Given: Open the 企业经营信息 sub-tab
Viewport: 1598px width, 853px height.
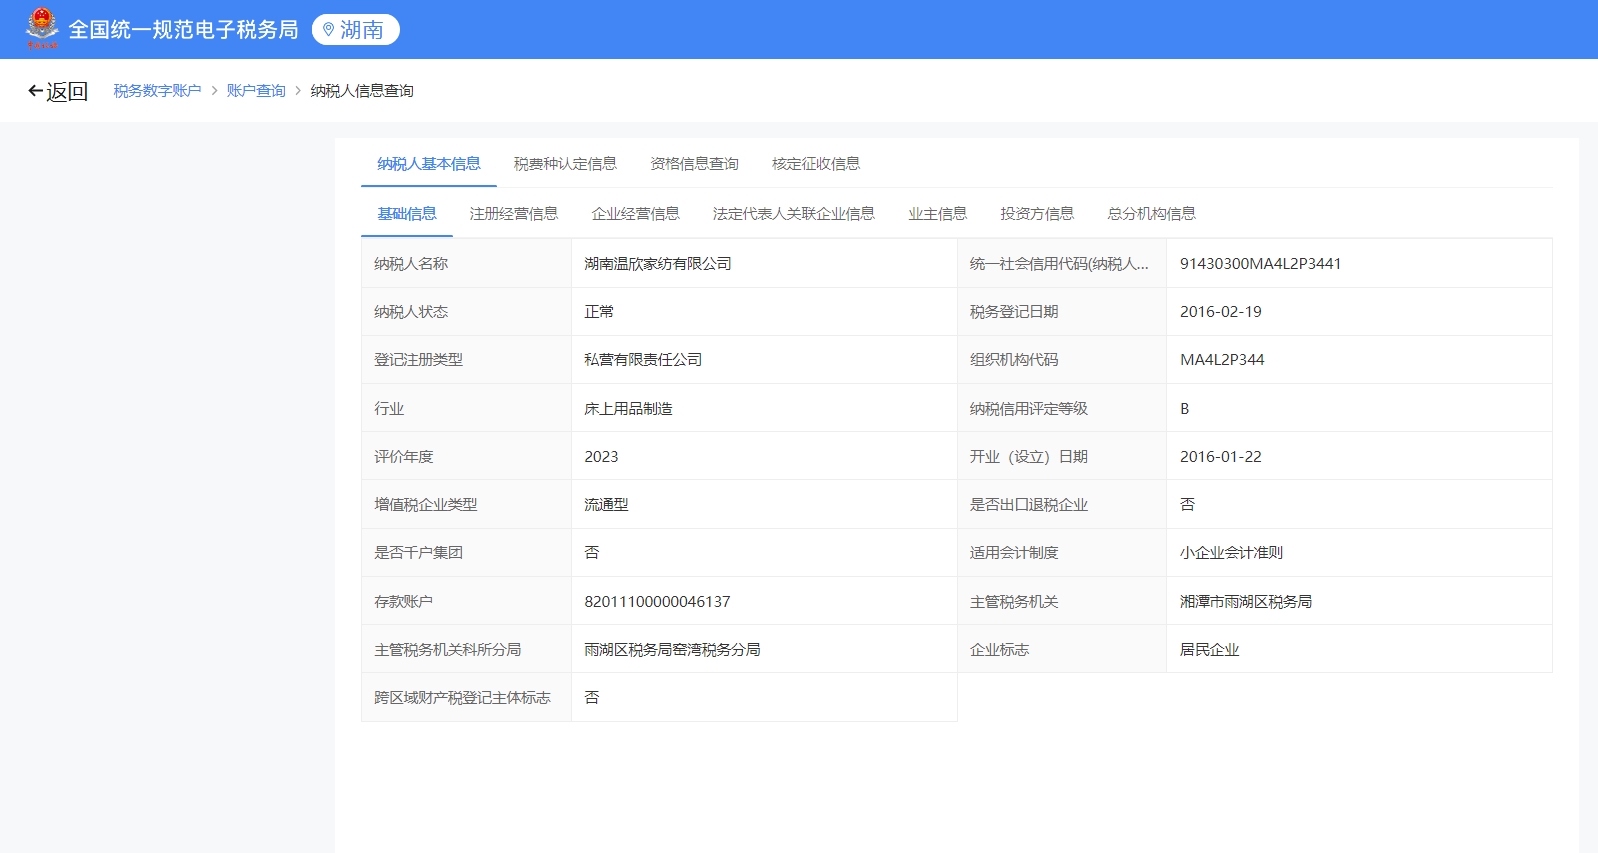Looking at the screenshot, I should (x=635, y=214).
